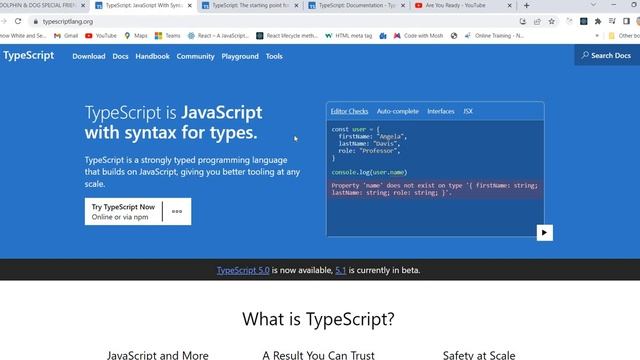Viewport: 640px width, 360px height.
Task: Close the 'TypeScript: The starting point' tab
Action: 296,6
